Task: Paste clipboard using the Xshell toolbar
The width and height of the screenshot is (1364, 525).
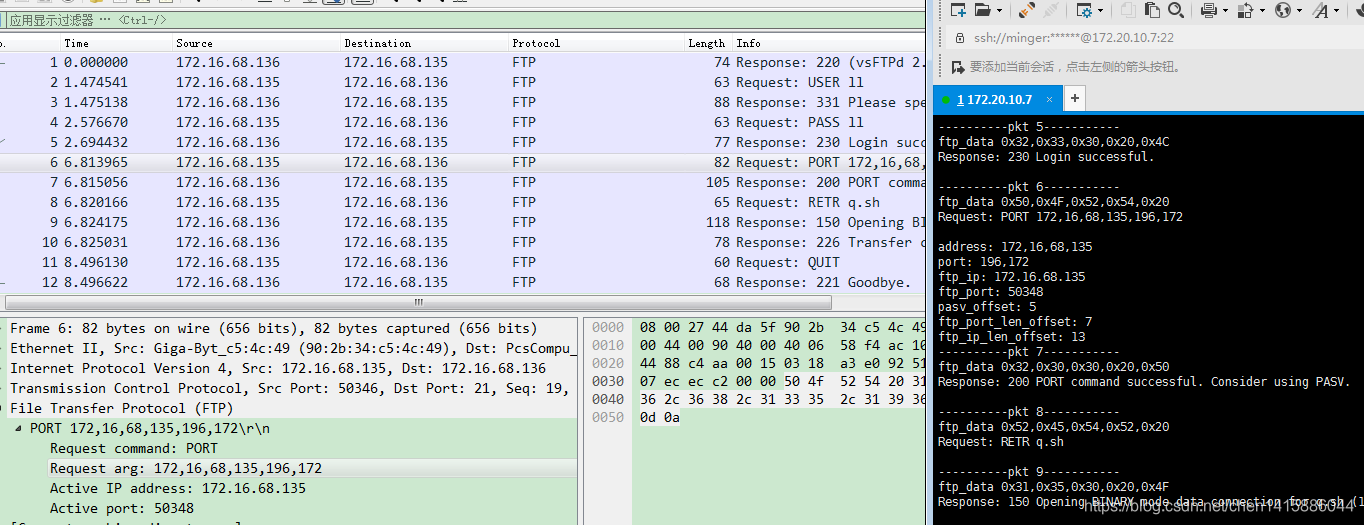Action: pos(1152,10)
